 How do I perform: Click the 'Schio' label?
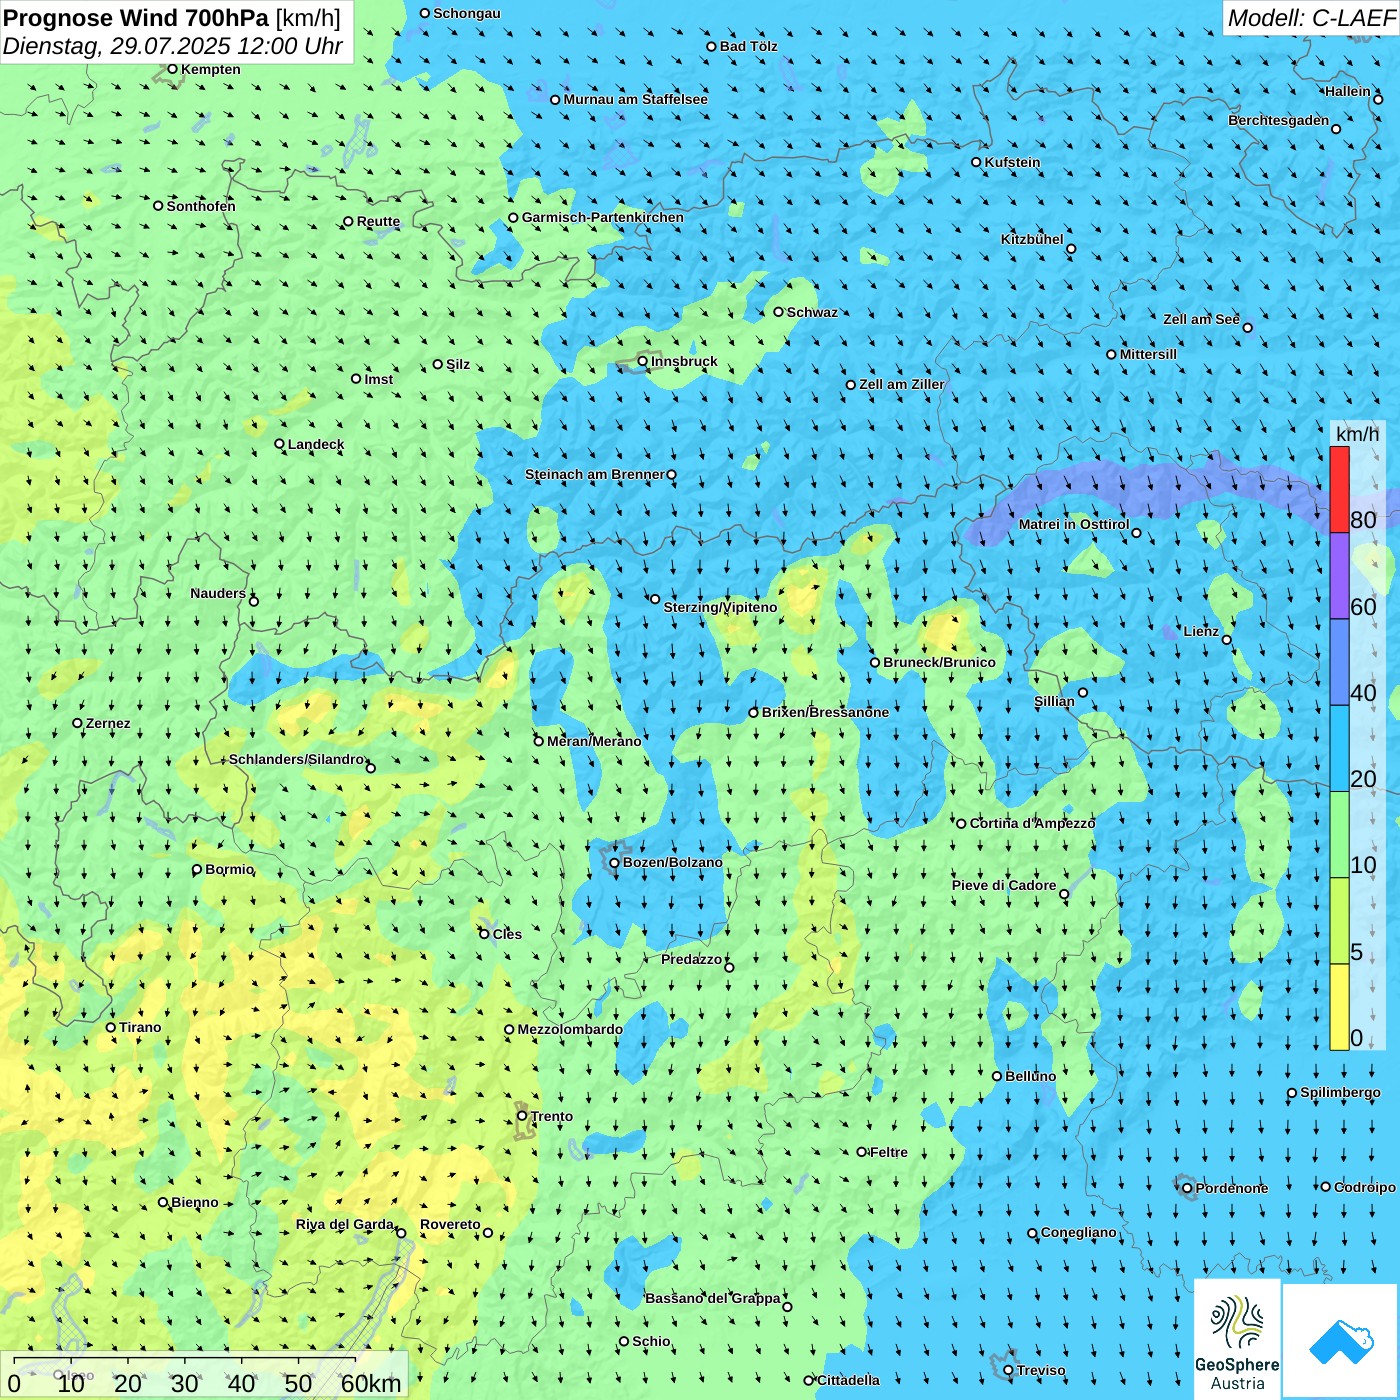(x=652, y=1341)
